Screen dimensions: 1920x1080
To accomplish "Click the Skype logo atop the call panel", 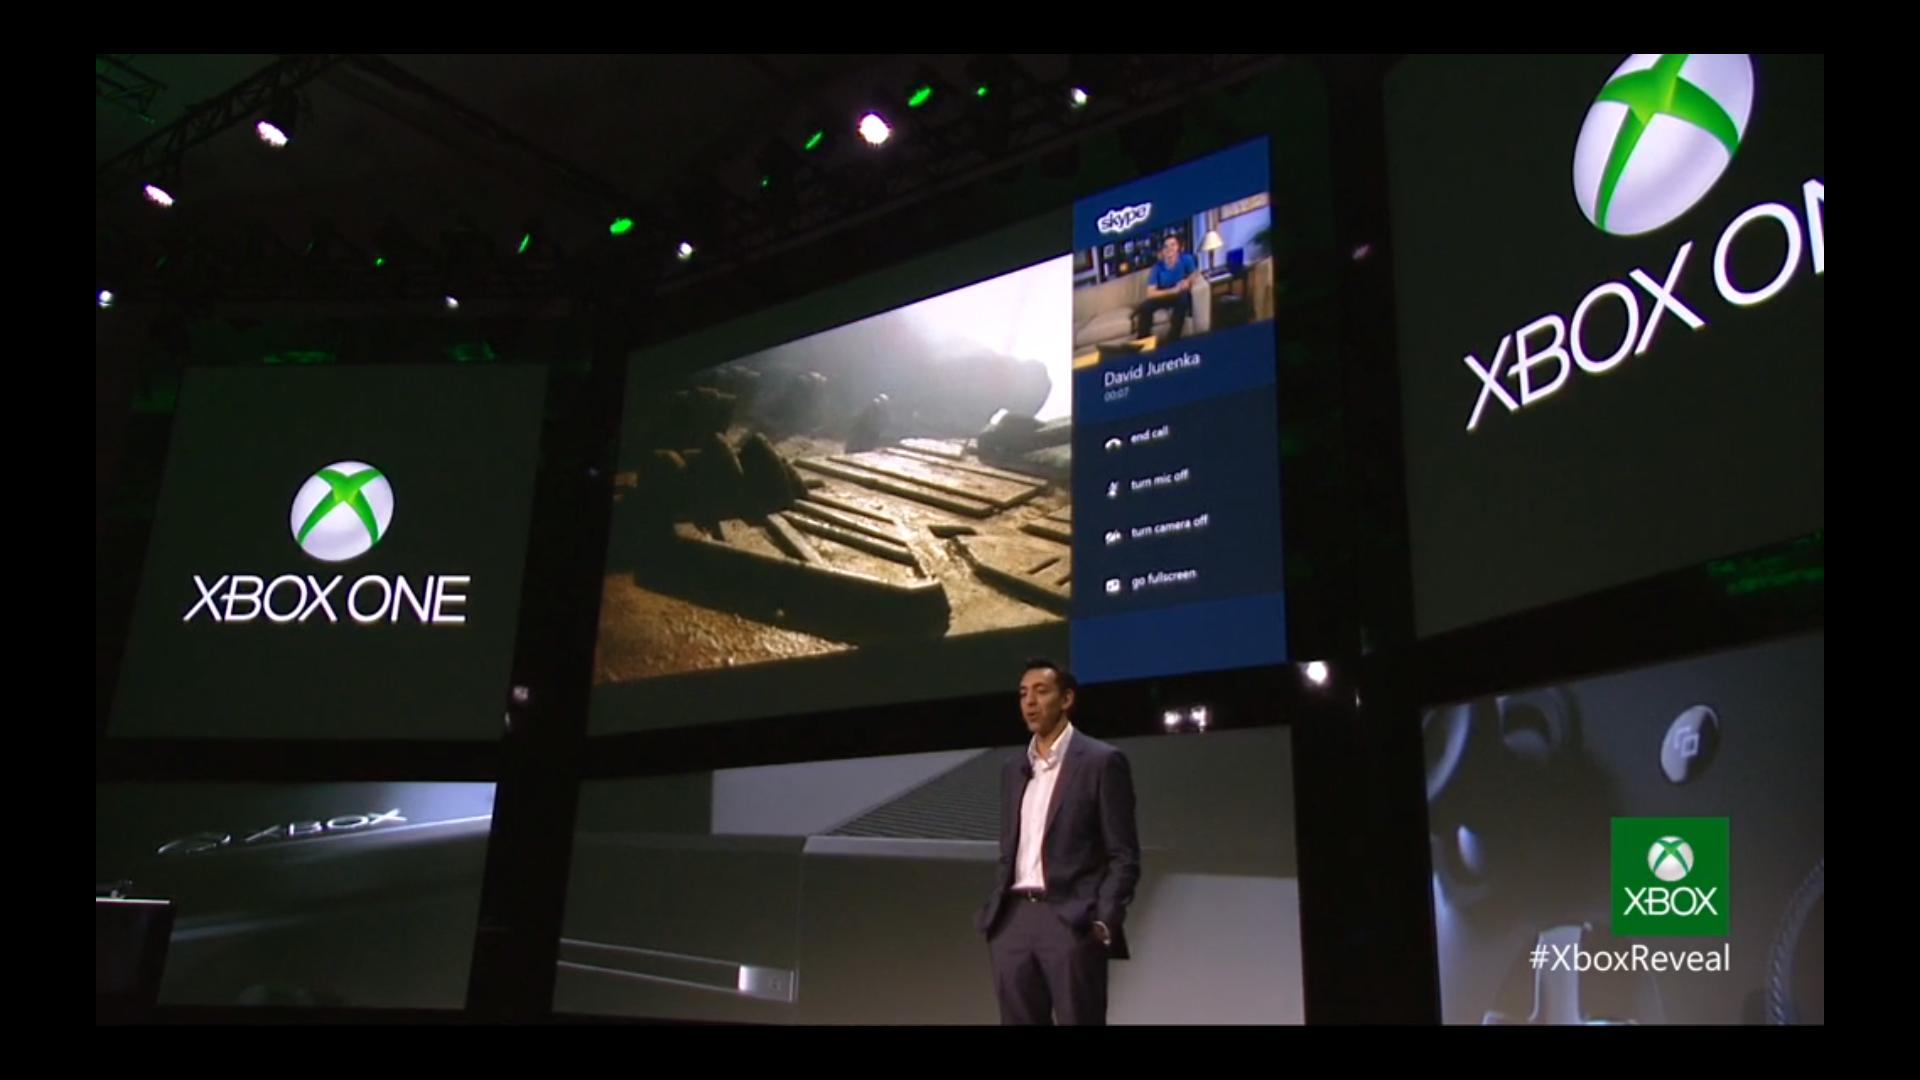I will coord(1123,218).
